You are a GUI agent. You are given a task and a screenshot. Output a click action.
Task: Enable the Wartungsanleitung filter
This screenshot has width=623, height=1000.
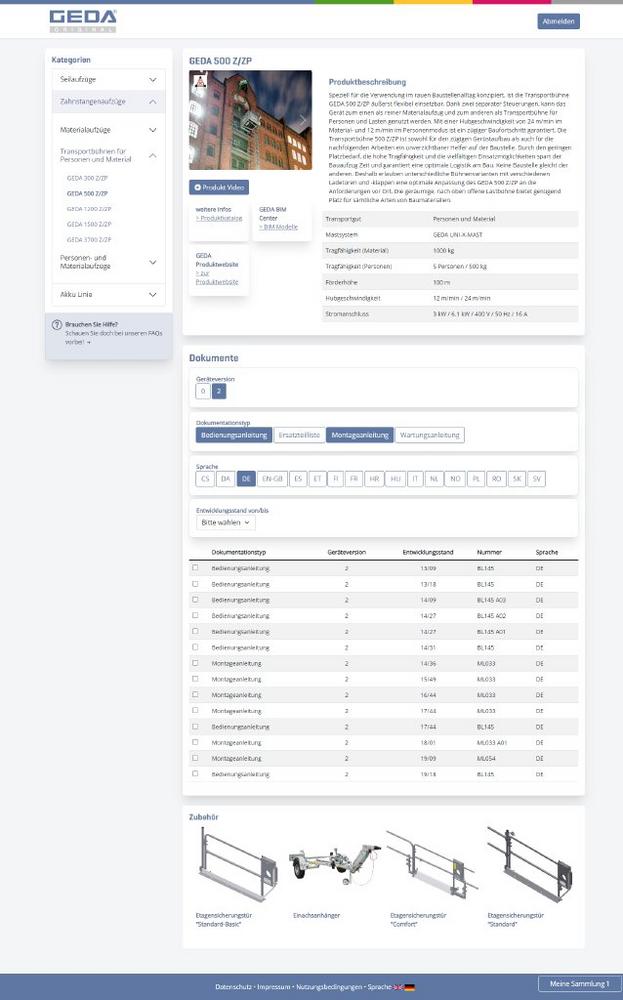pos(430,435)
